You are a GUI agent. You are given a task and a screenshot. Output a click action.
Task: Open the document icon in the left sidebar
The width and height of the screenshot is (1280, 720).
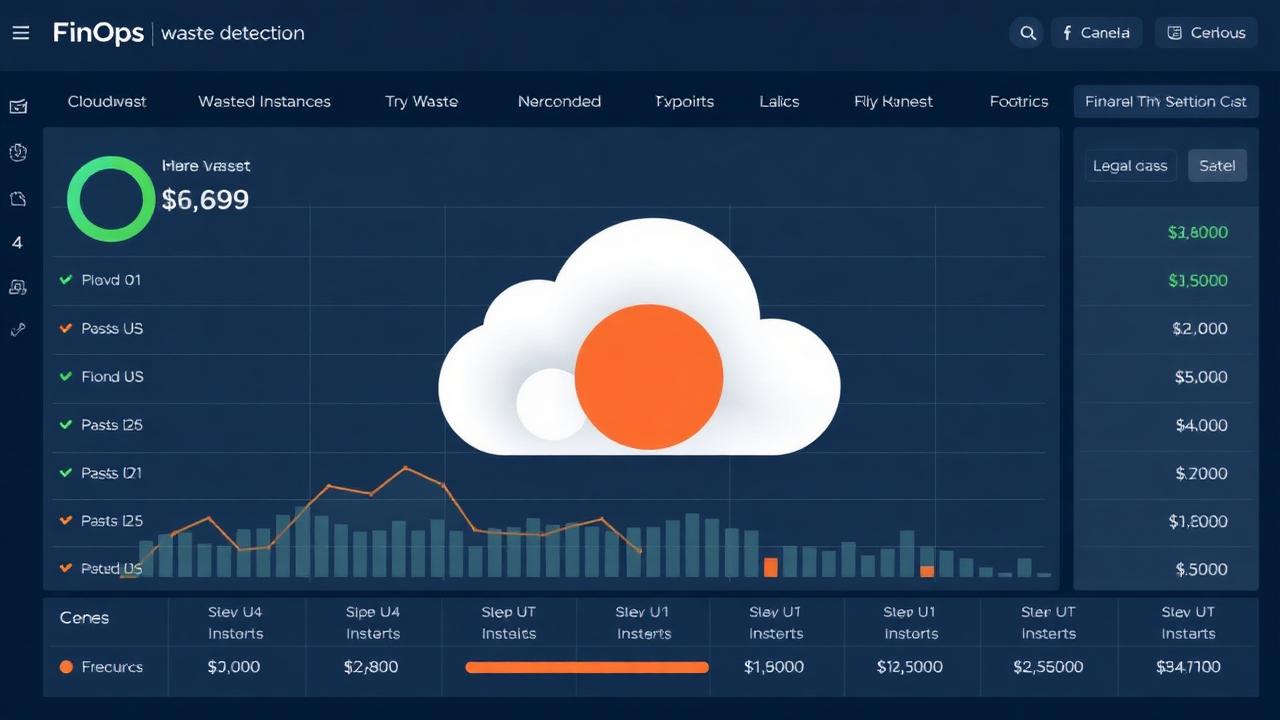pos(19,198)
